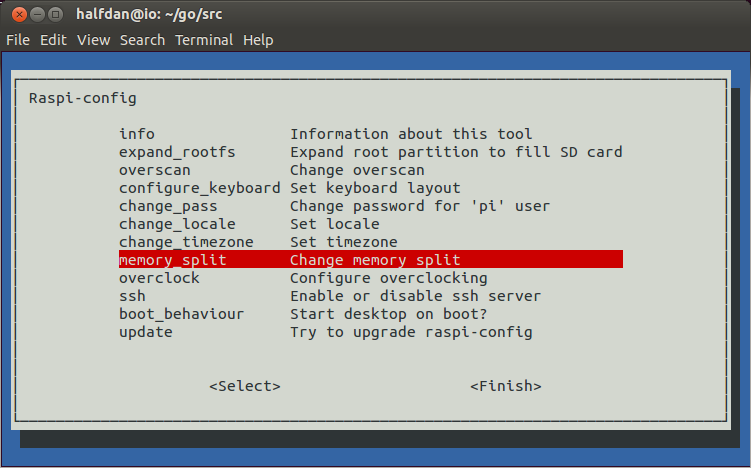This screenshot has width=751, height=468.
Task: Open the File menu
Action: click(x=18, y=40)
